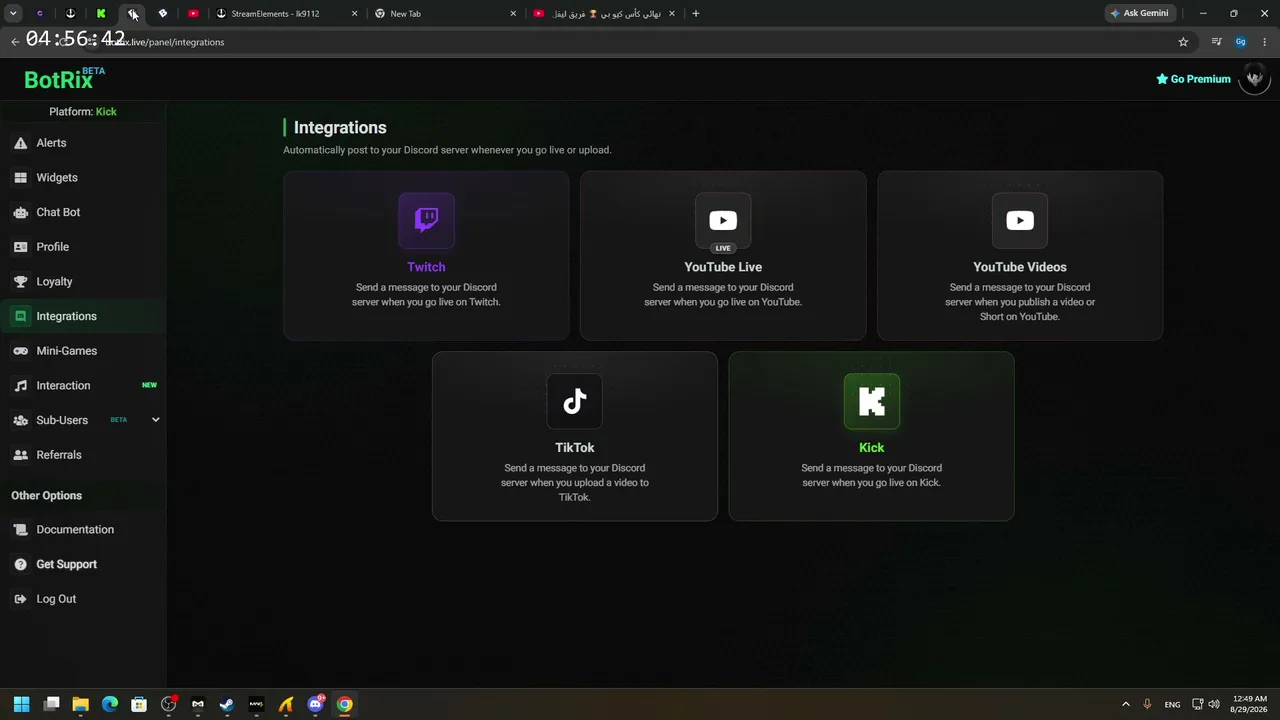
Task: Open Discord from the taskbar
Action: (315, 704)
